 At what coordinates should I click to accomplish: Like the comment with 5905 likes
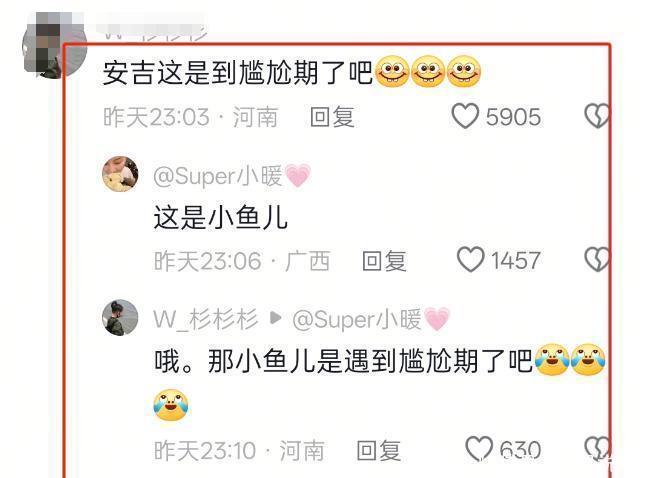pyautogui.click(x=465, y=116)
